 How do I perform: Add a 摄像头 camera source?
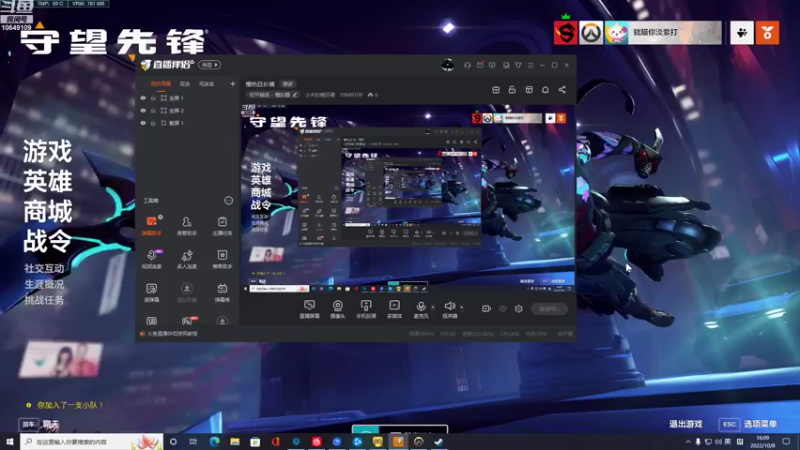(x=337, y=309)
